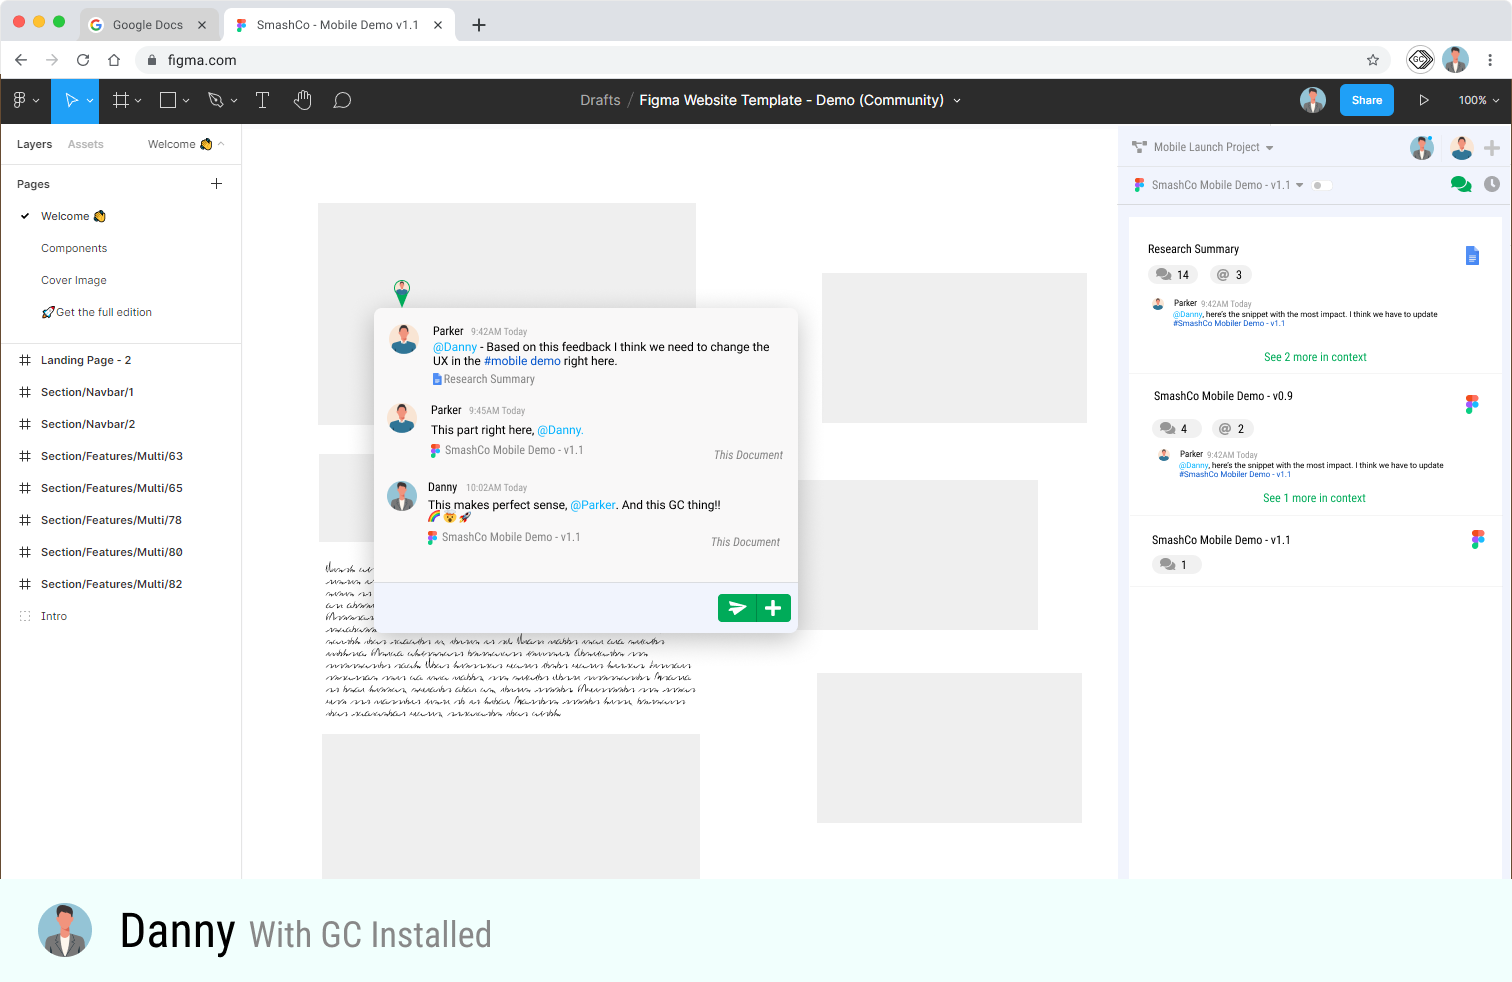Open browser home page icon

pos(114,60)
